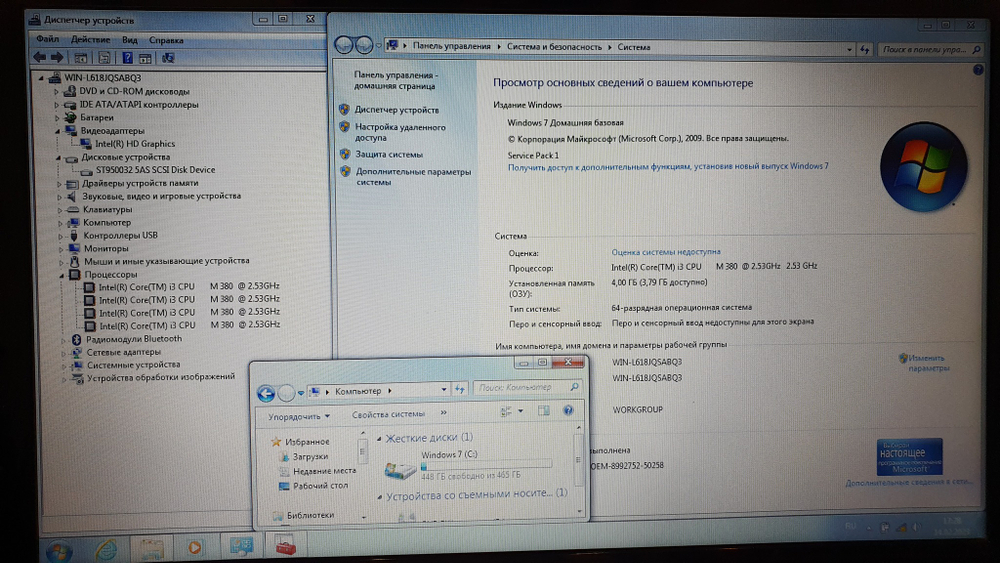Collapse the Дисковые устройства node
Screen dimensions: 1000x563
point(58,157)
